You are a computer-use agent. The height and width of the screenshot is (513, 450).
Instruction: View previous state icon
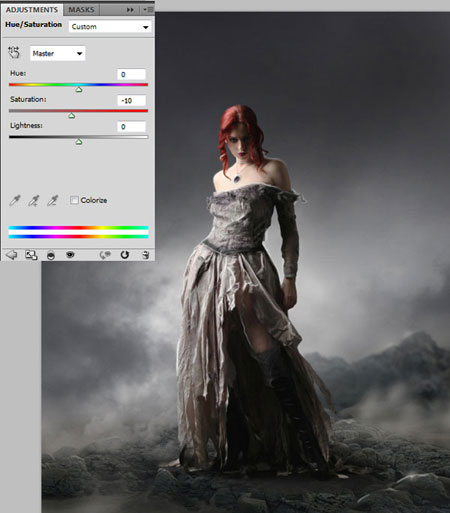[105, 255]
